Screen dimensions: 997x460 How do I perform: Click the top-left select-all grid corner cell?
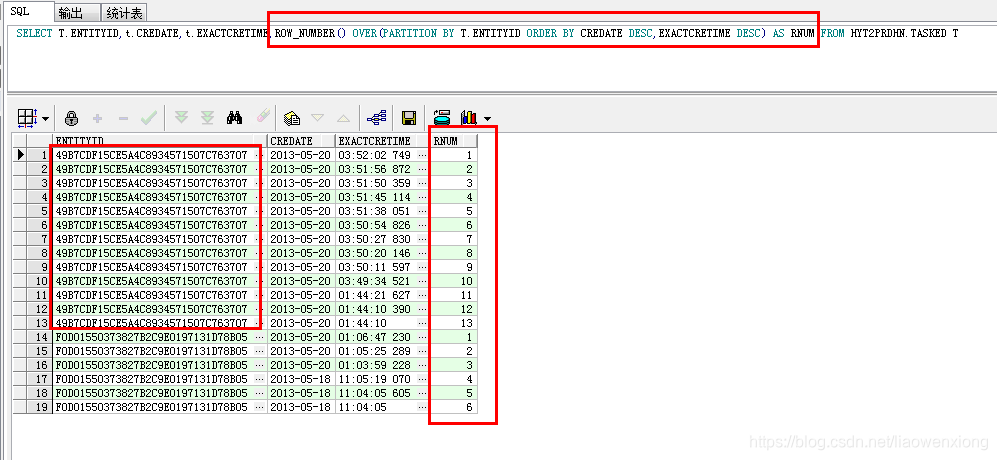(20, 141)
